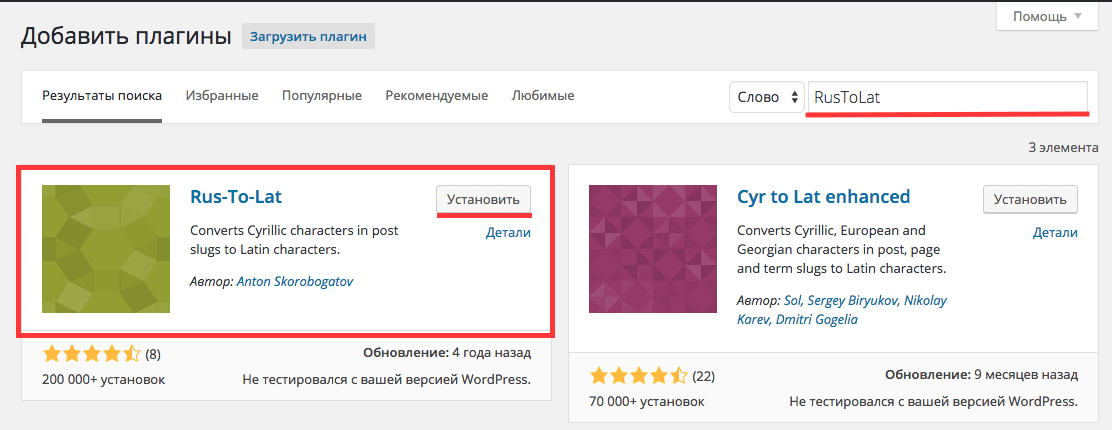Open the Популярные tab

point(322,96)
